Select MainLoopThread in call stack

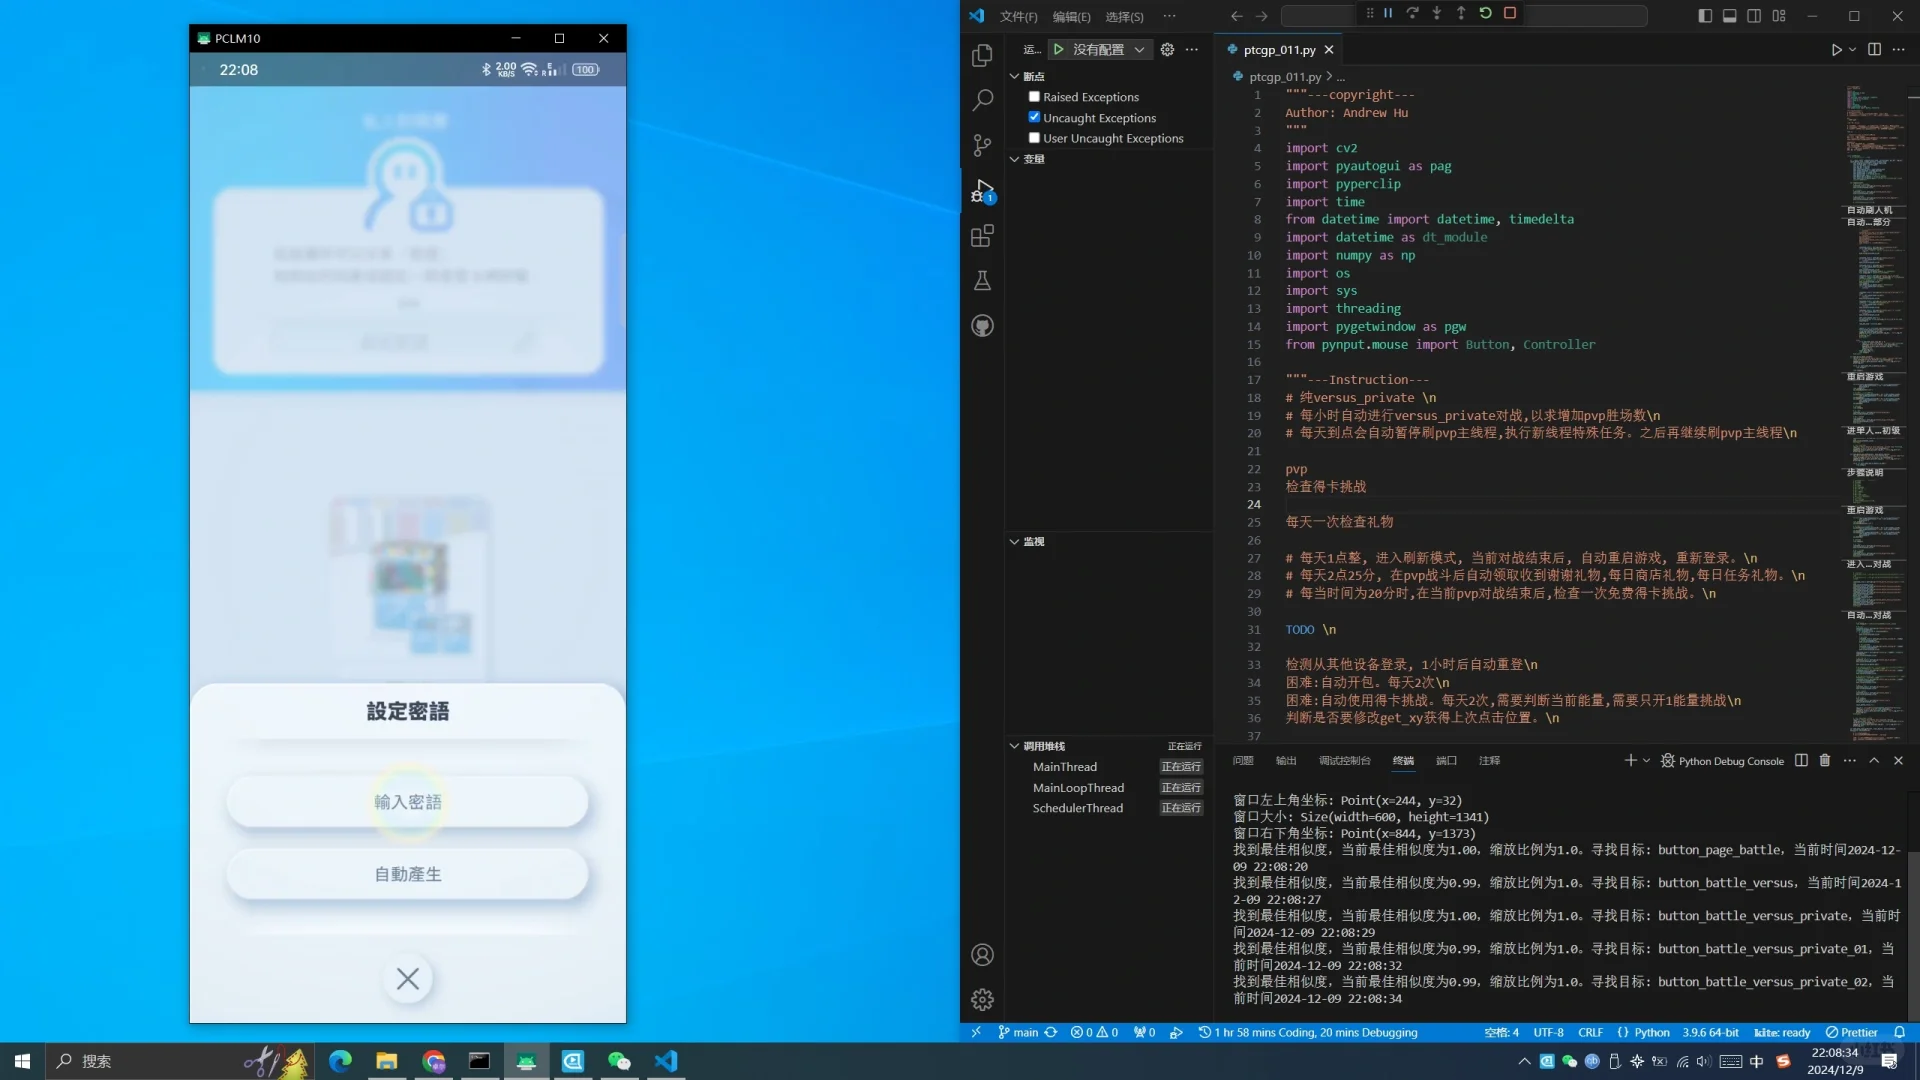(x=1078, y=788)
